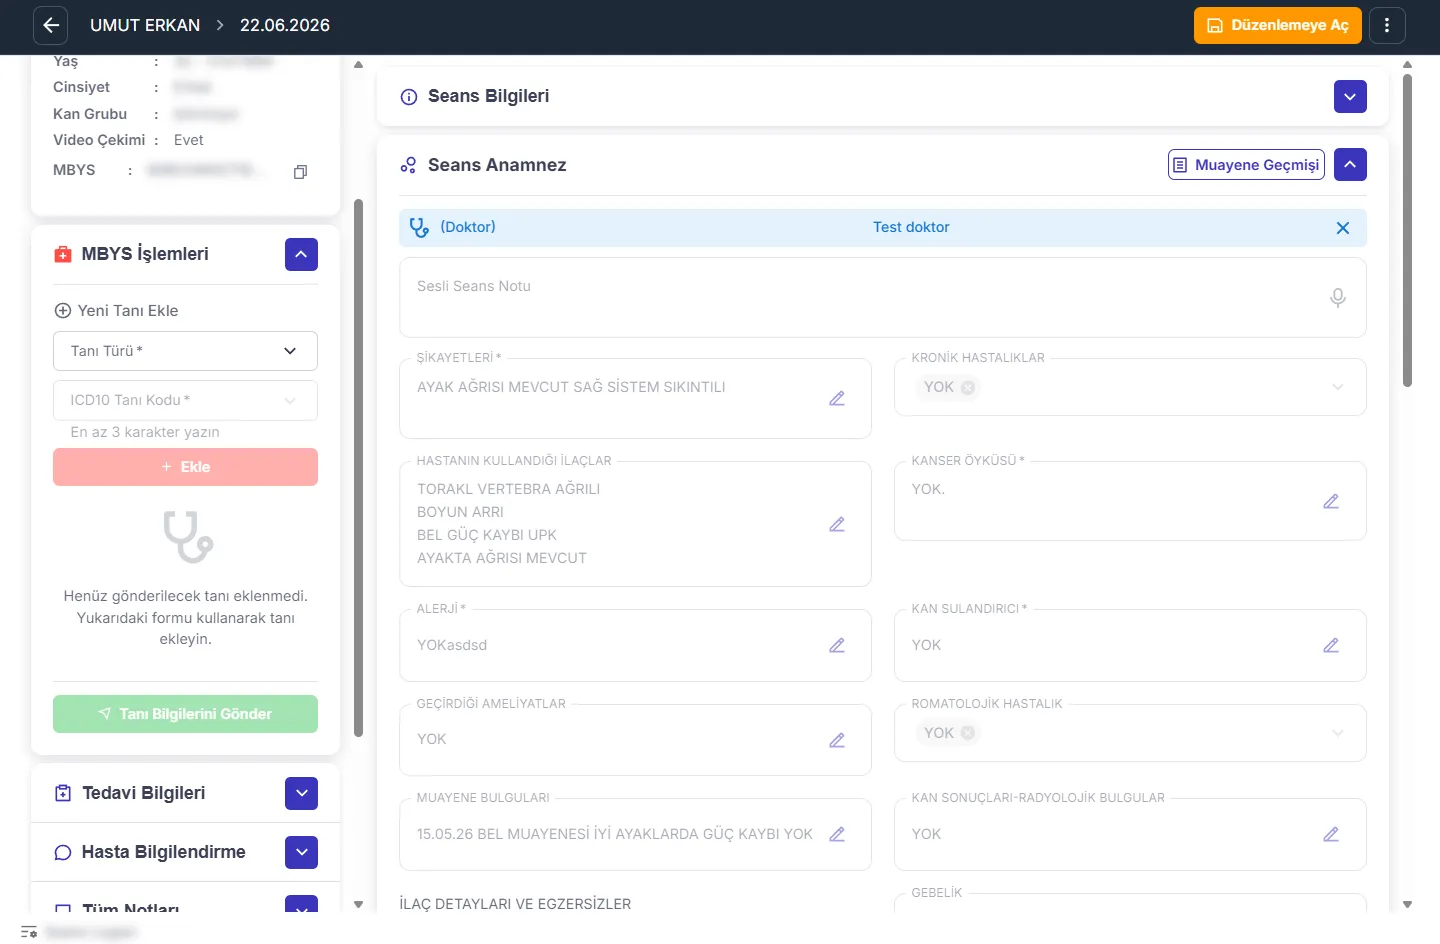This screenshot has width=1440, height=944.
Task: Start voice recording for Sesli Seans Notu
Action: pyautogui.click(x=1338, y=297)
